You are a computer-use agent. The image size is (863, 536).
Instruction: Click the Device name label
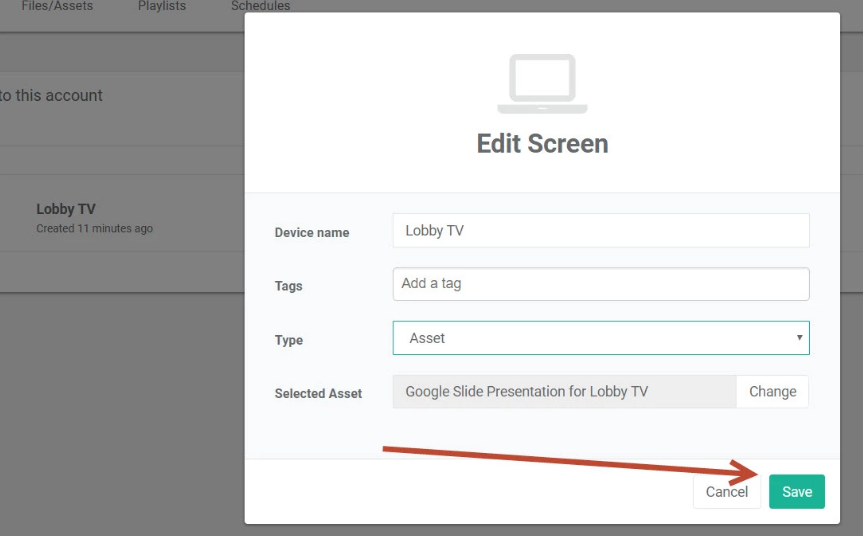(312, 232)
